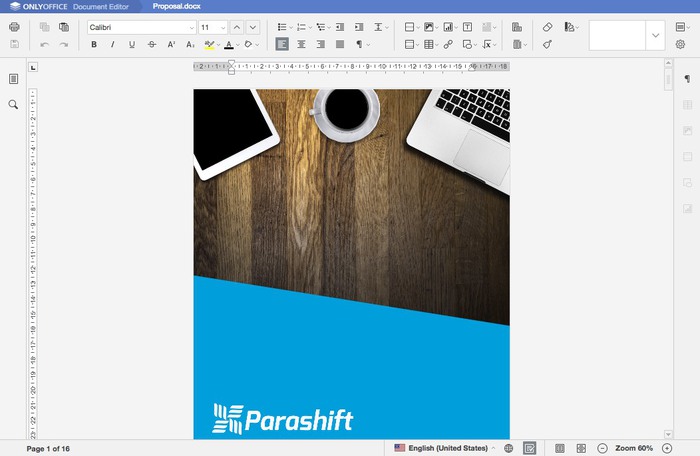Screen dimensions: 700x456
Task: Expand the paragraph styles gallery dropdown
Action: tap(655, 36)
